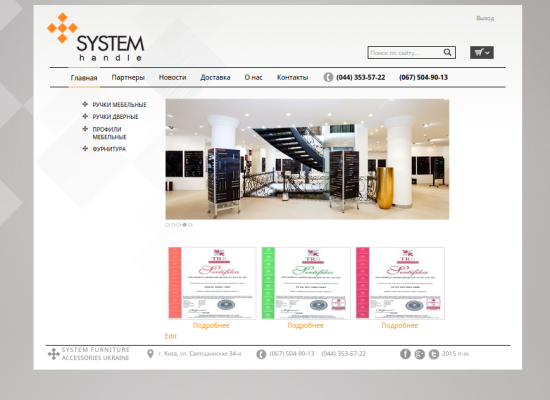550x400 pixels.
Task: Expand icon beside Профили мебельные
Action: [85, 129]
